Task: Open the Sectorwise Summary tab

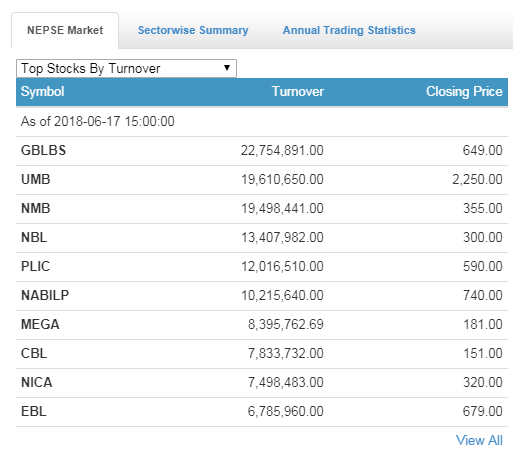Action: point(193,30)
